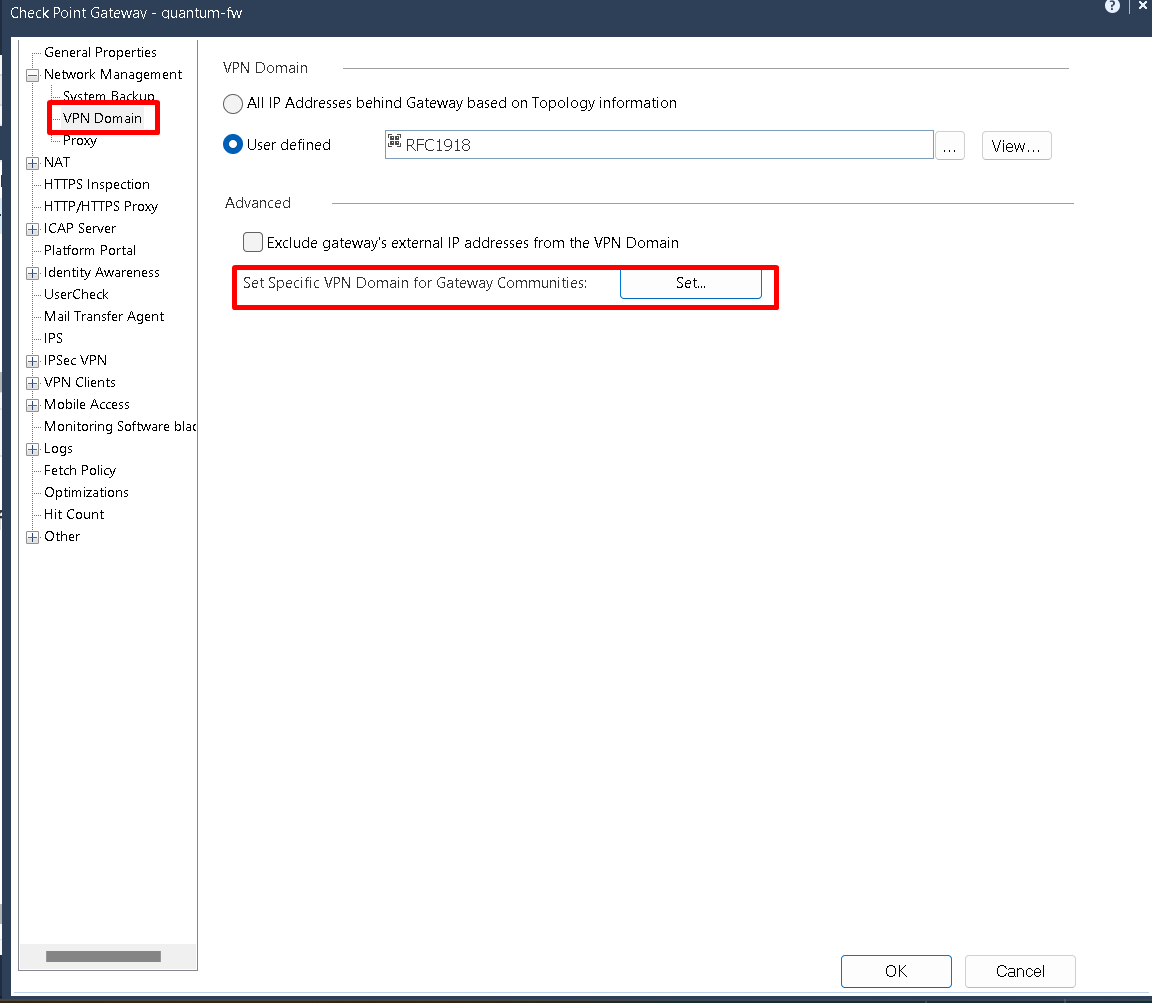Image resolution: width=1152 pixels, height=1003 pixels.
Task: Select the IPSec VPN label
Action: (x=75, y=361)
